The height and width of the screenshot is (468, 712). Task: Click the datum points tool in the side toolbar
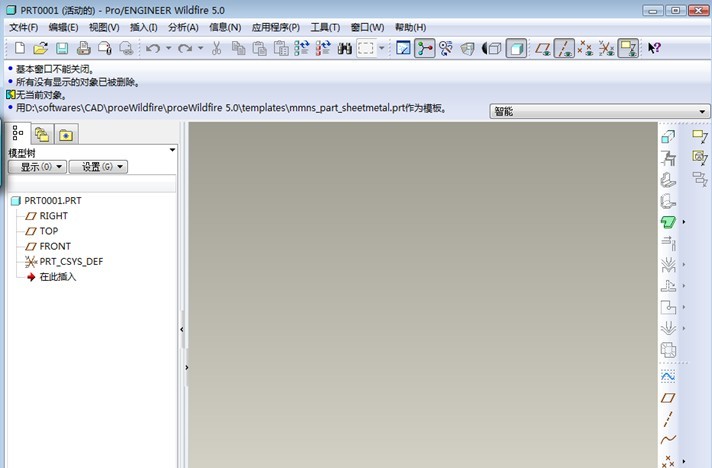(x=668, y=461)
